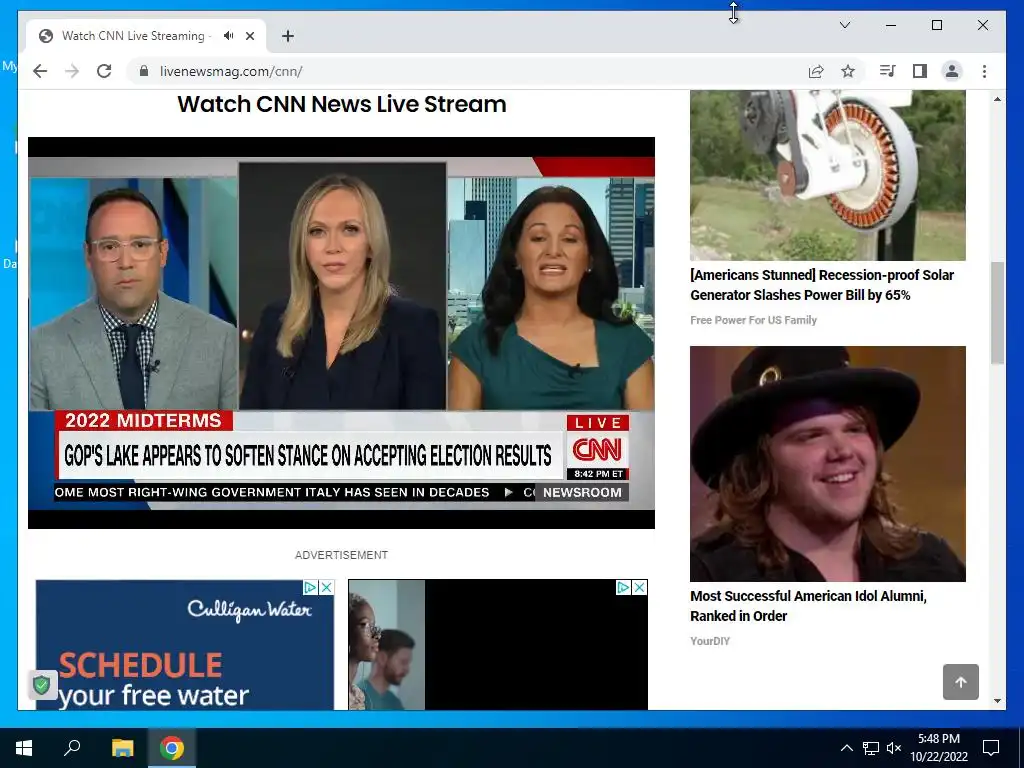Click the ADVERTISEMENT label
Screen dimensions: 1024x768
pyautogui.click(x=342, y=555)
